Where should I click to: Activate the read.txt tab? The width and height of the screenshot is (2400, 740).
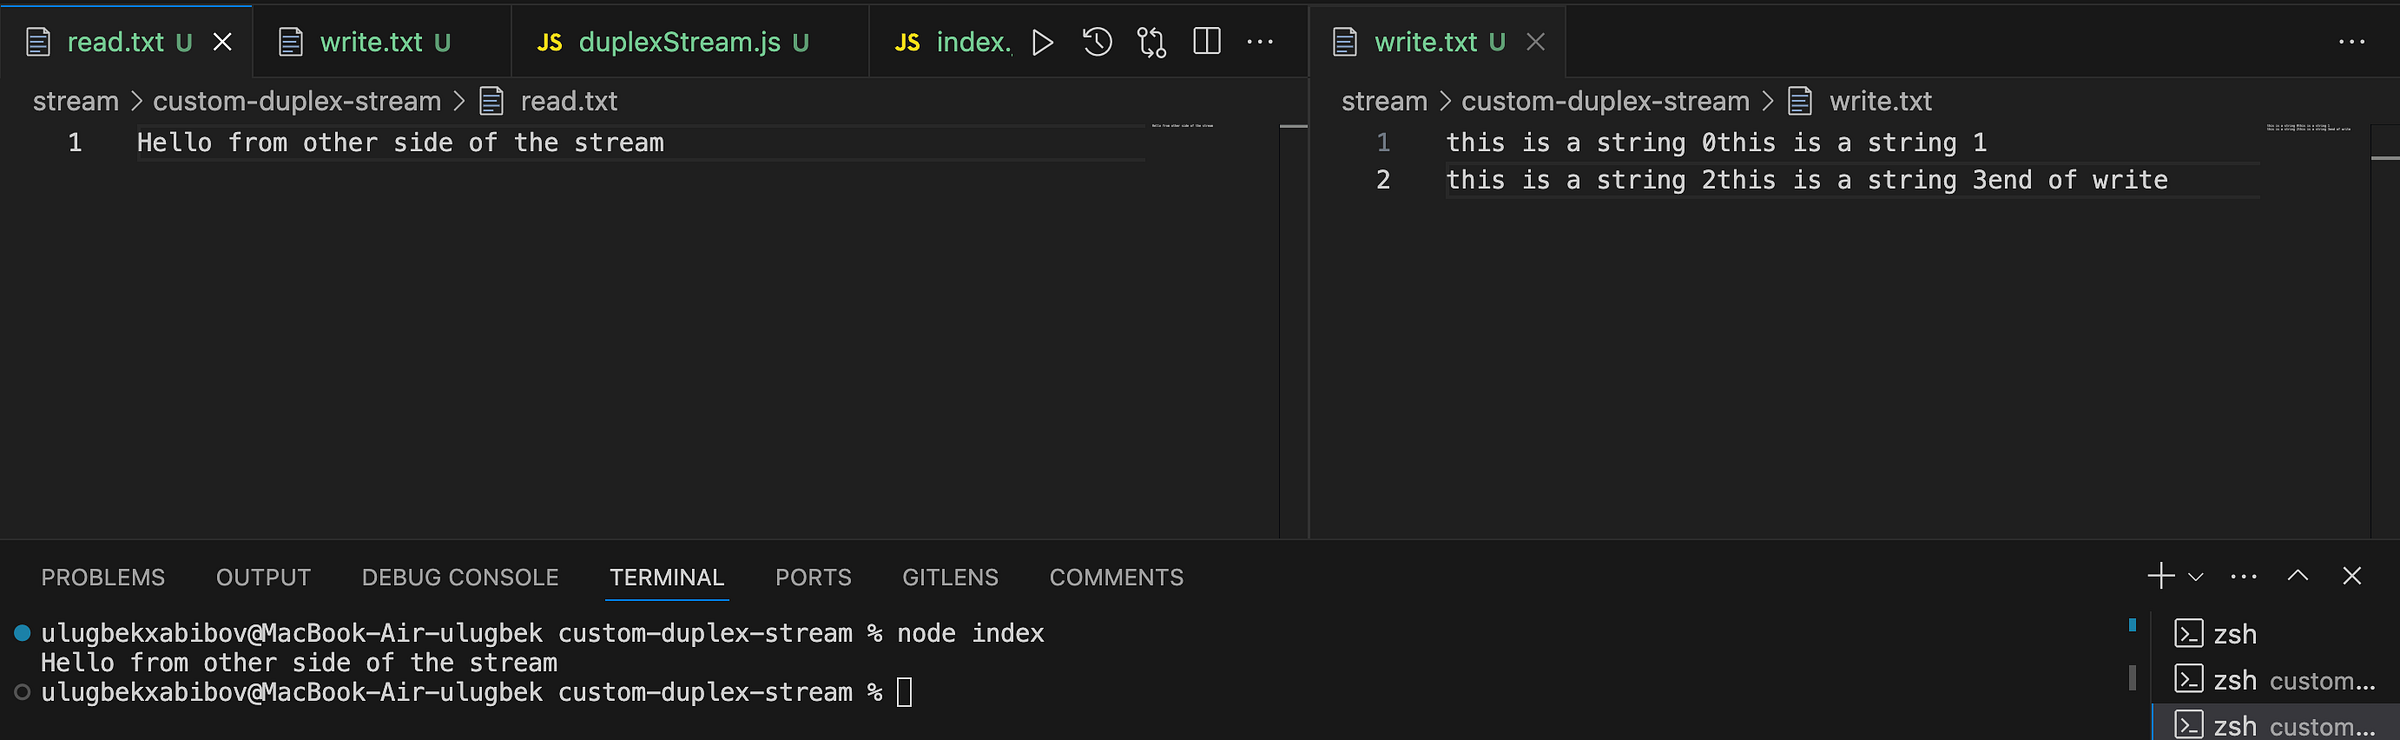tap(126, 42)
